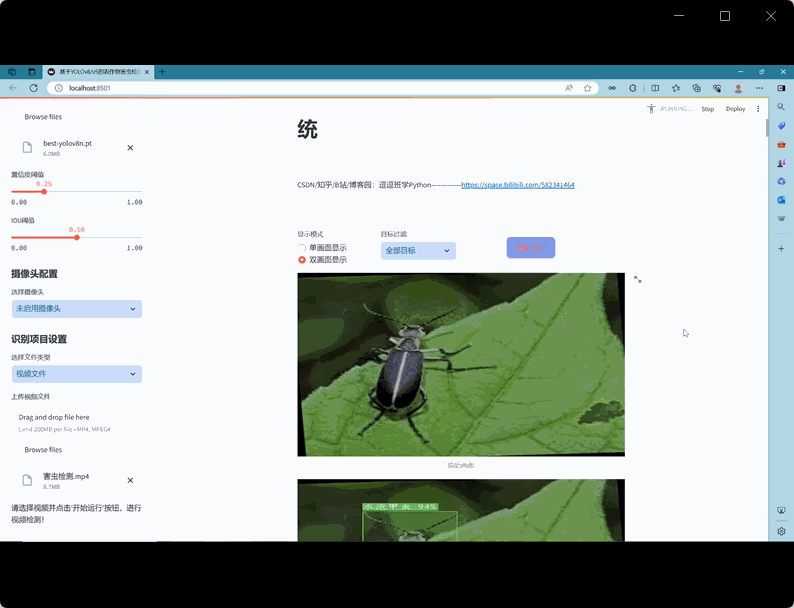
Task: Click the blue run button
Action: 531,248
